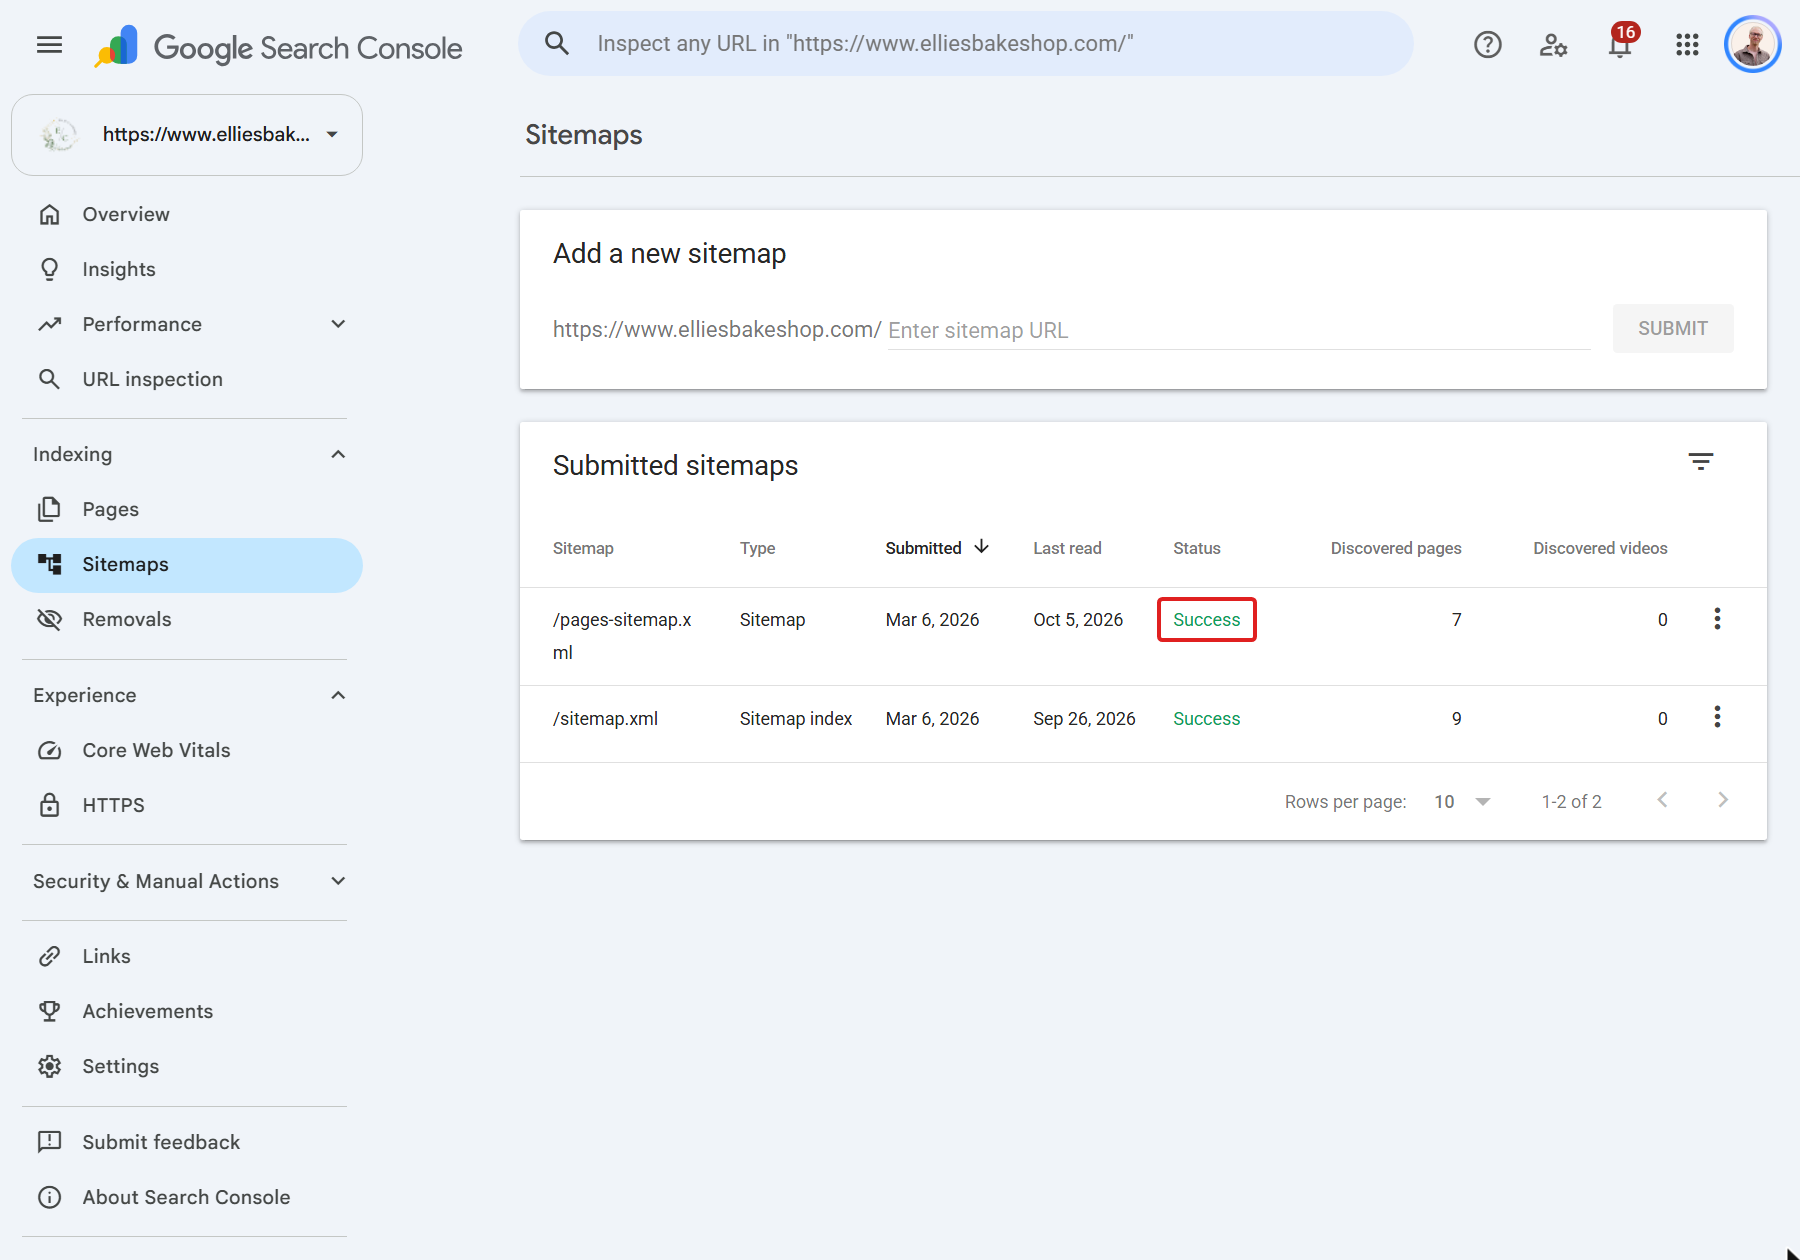This screenshot has height=1260, width=1800.
Task: Click the Enter sitemap URL field
Action: [x=1238, y=330]
